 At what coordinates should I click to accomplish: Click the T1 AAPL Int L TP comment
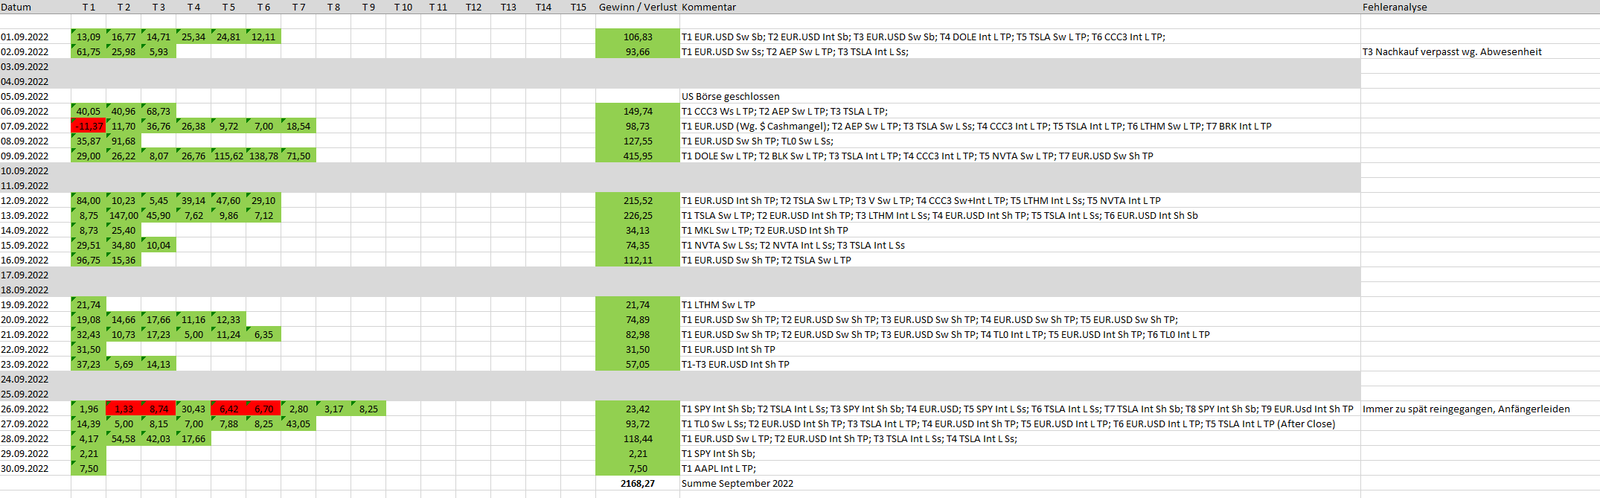pyautogui.click(x=718, y=469)
